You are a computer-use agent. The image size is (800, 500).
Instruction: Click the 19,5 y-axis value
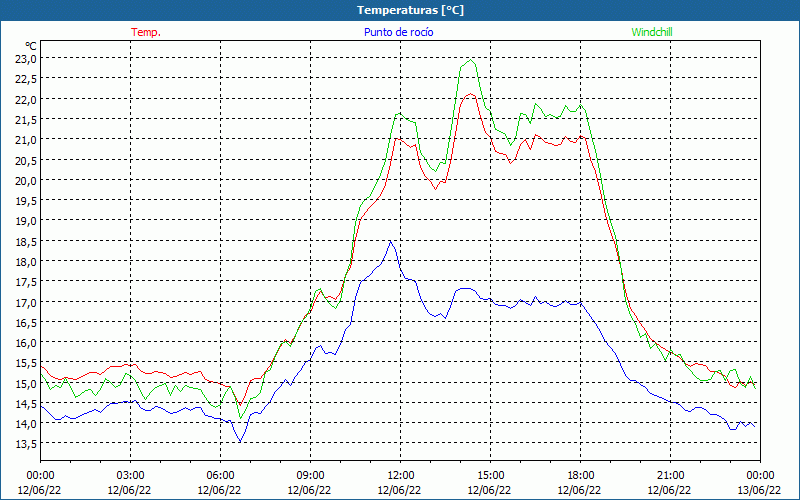(26, 201)
